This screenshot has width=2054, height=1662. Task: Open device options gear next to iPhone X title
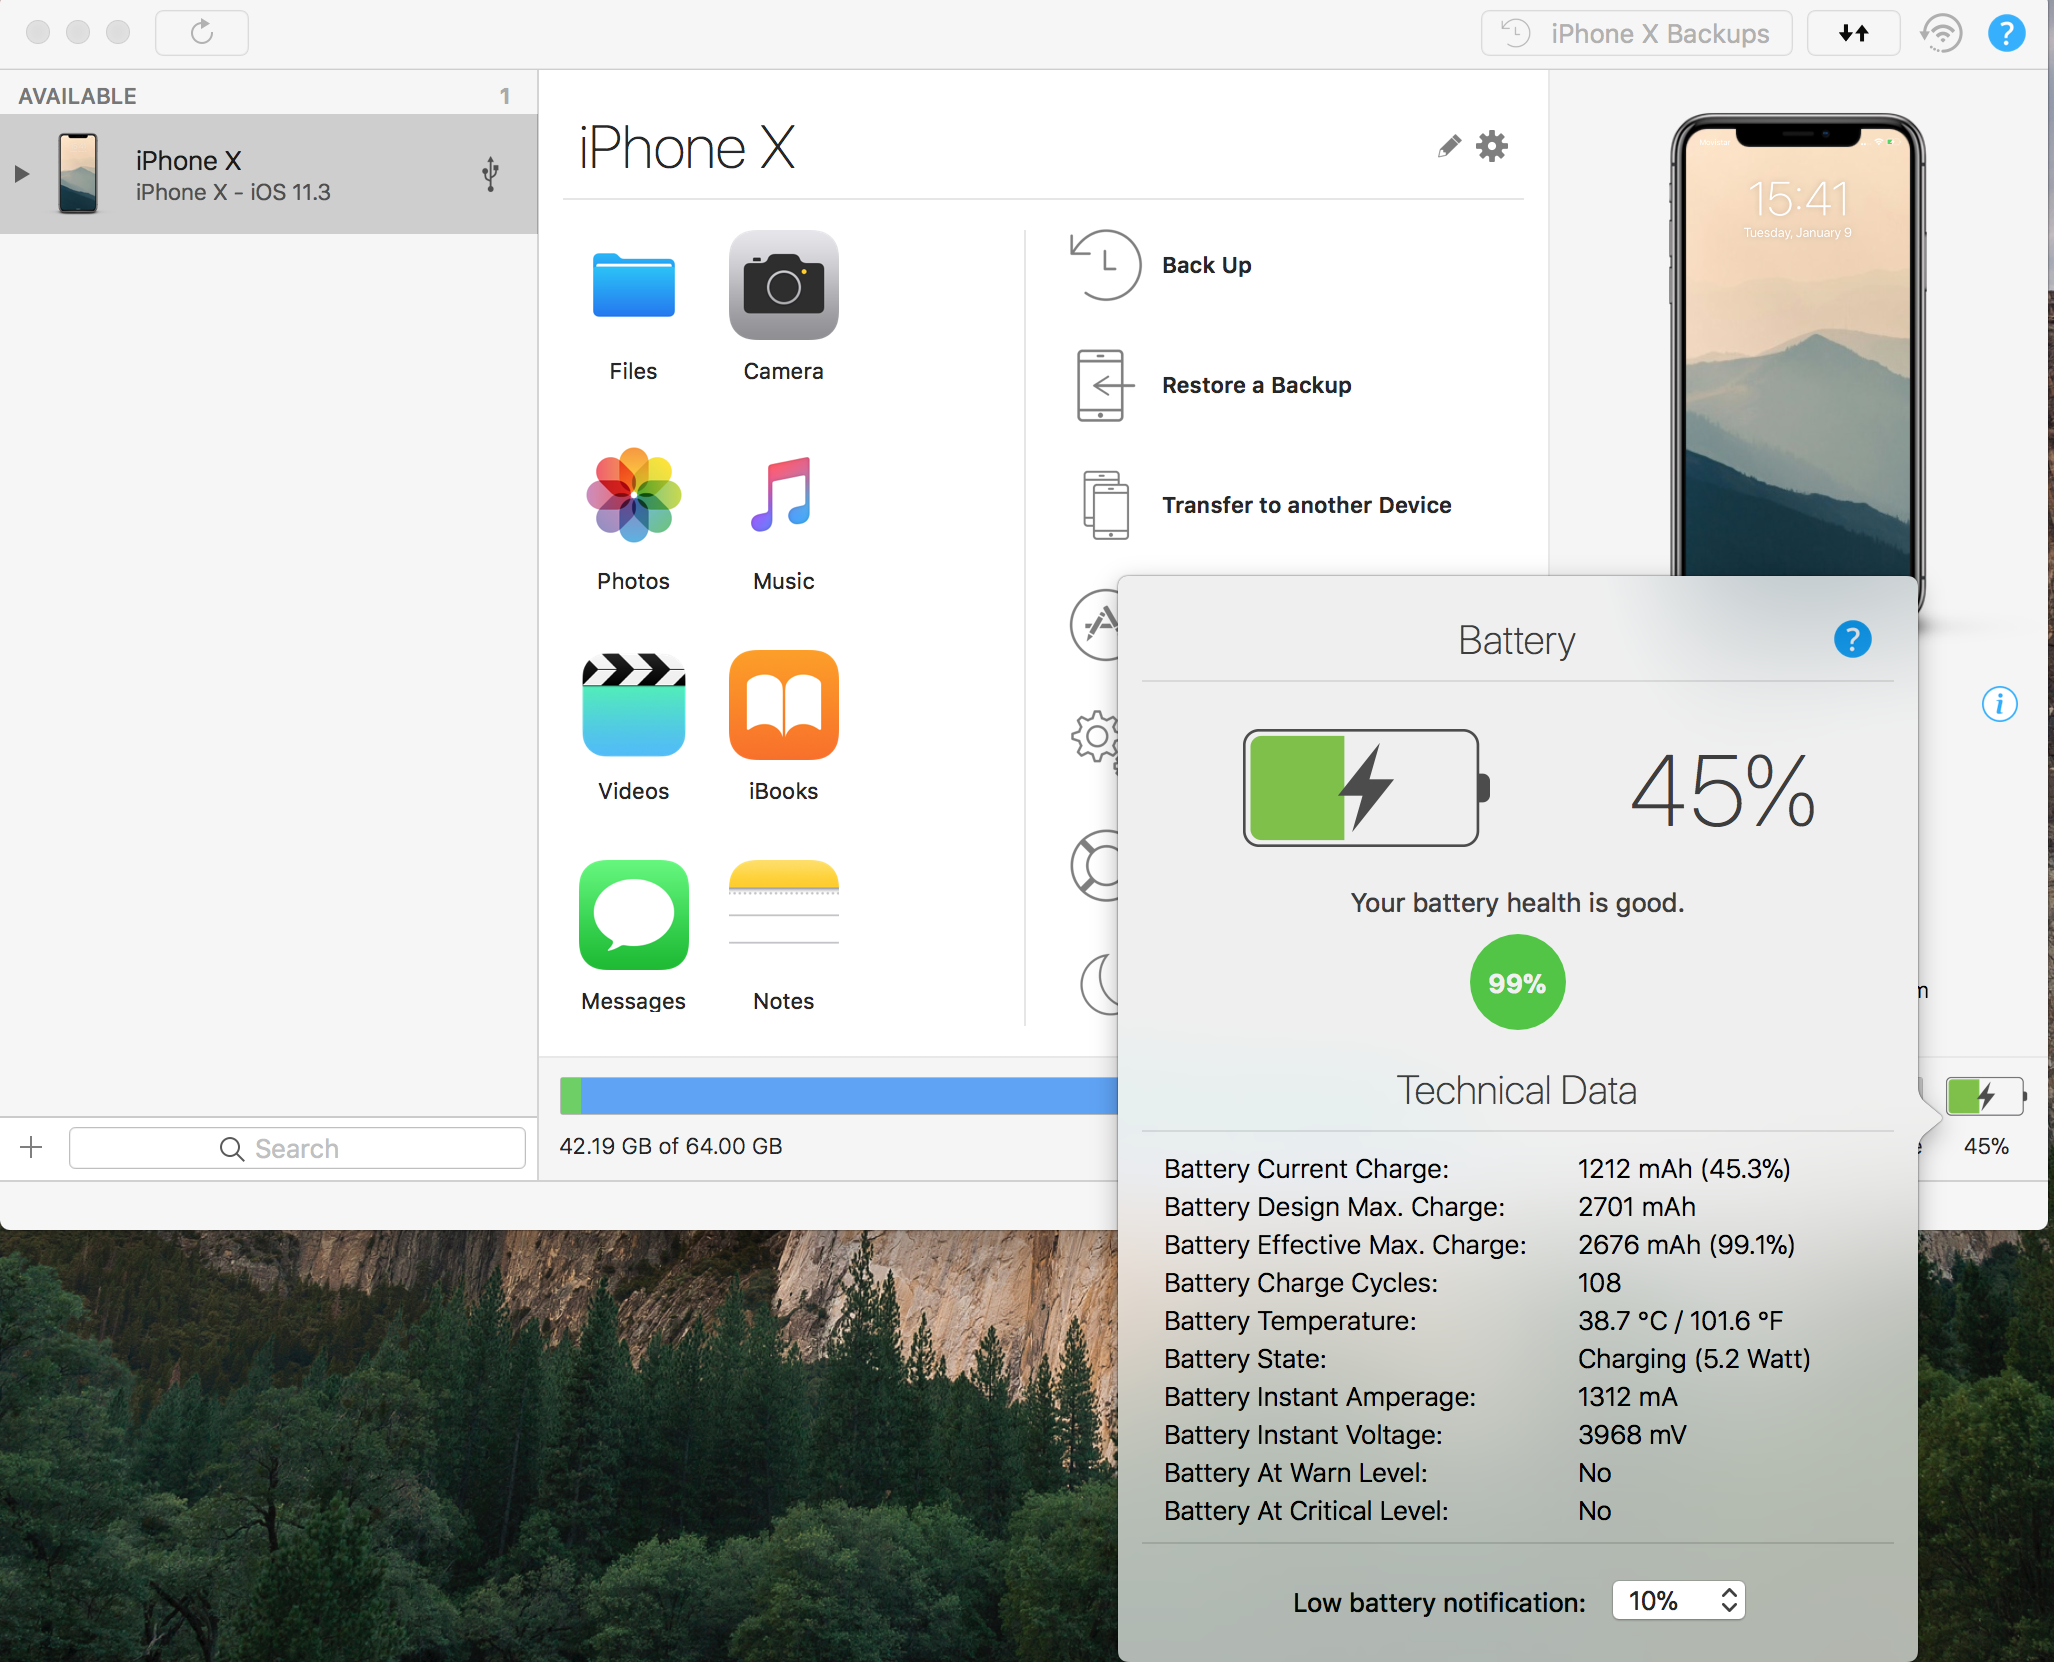click(x=1492, y=146)
